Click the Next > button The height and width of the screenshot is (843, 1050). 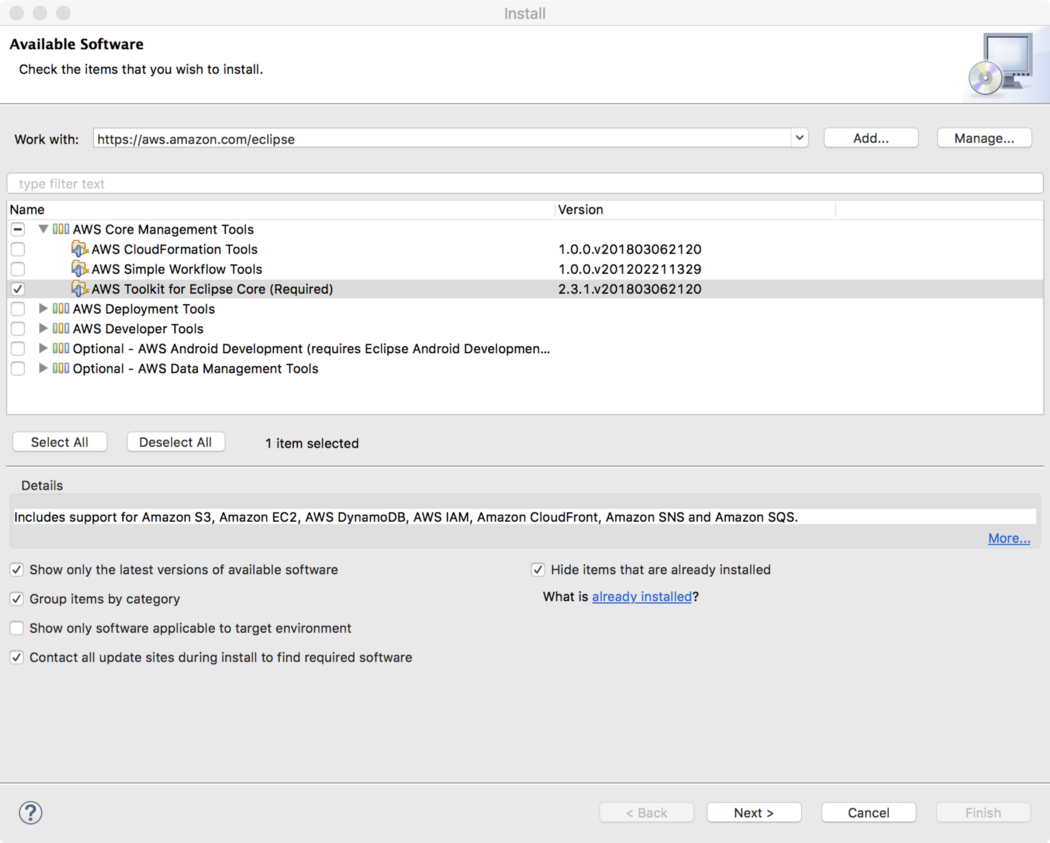point(754,813)
